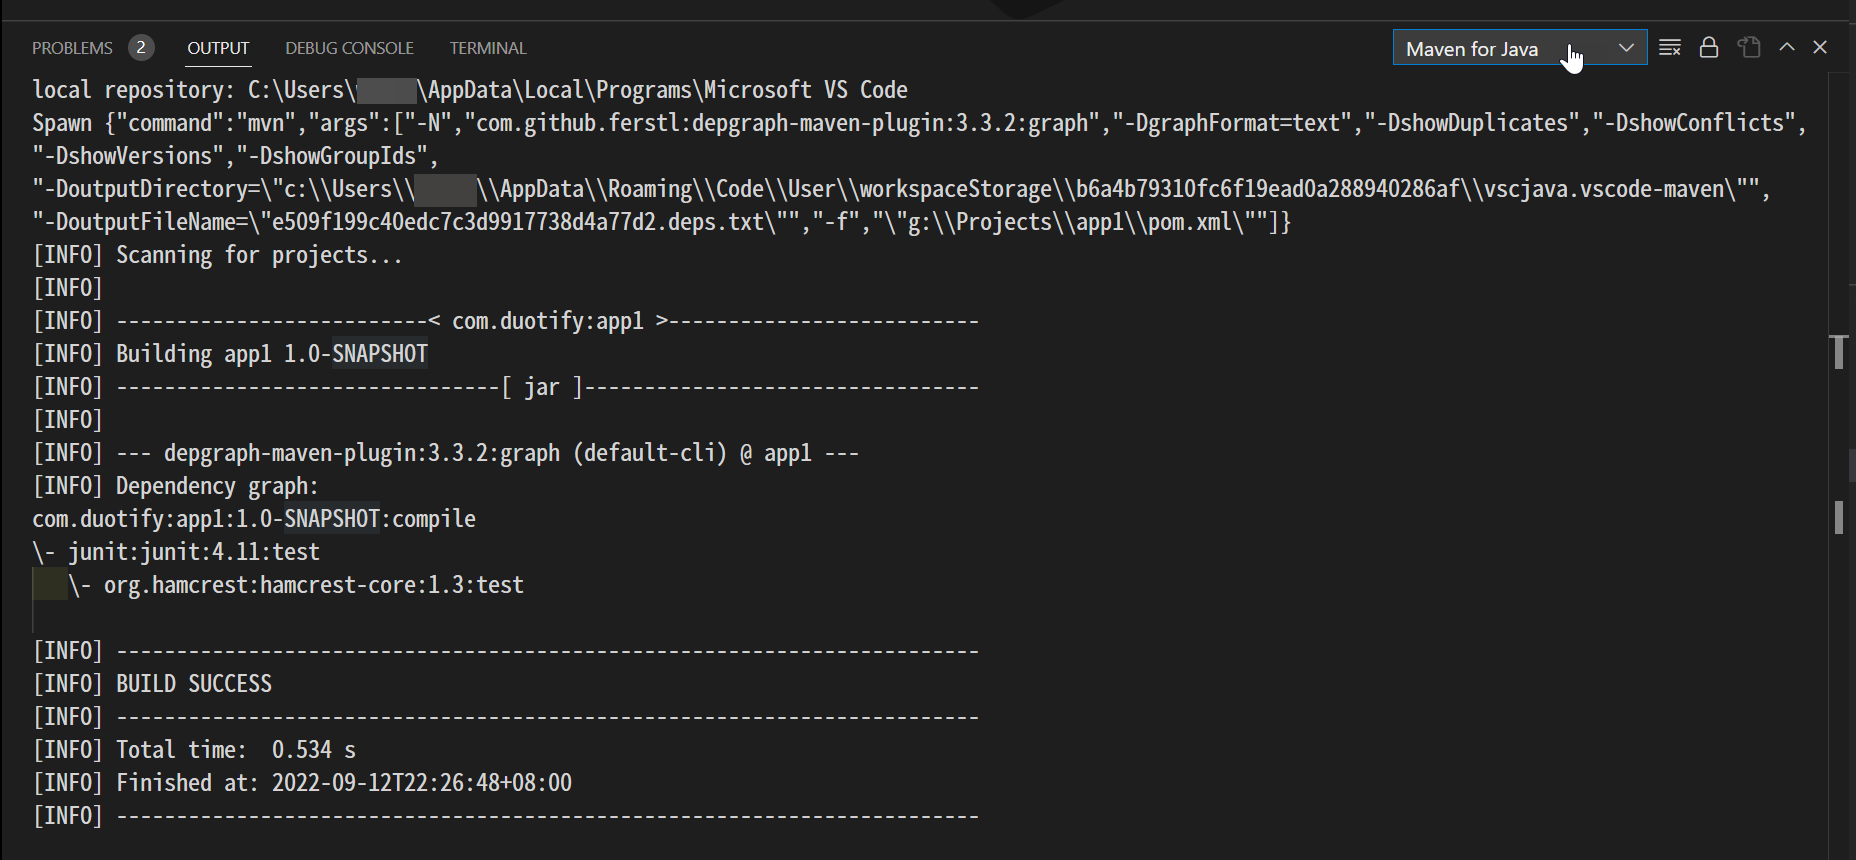Close the bottom panel
This screenshot has width=1856, height=860.
tap(1820, 47)
